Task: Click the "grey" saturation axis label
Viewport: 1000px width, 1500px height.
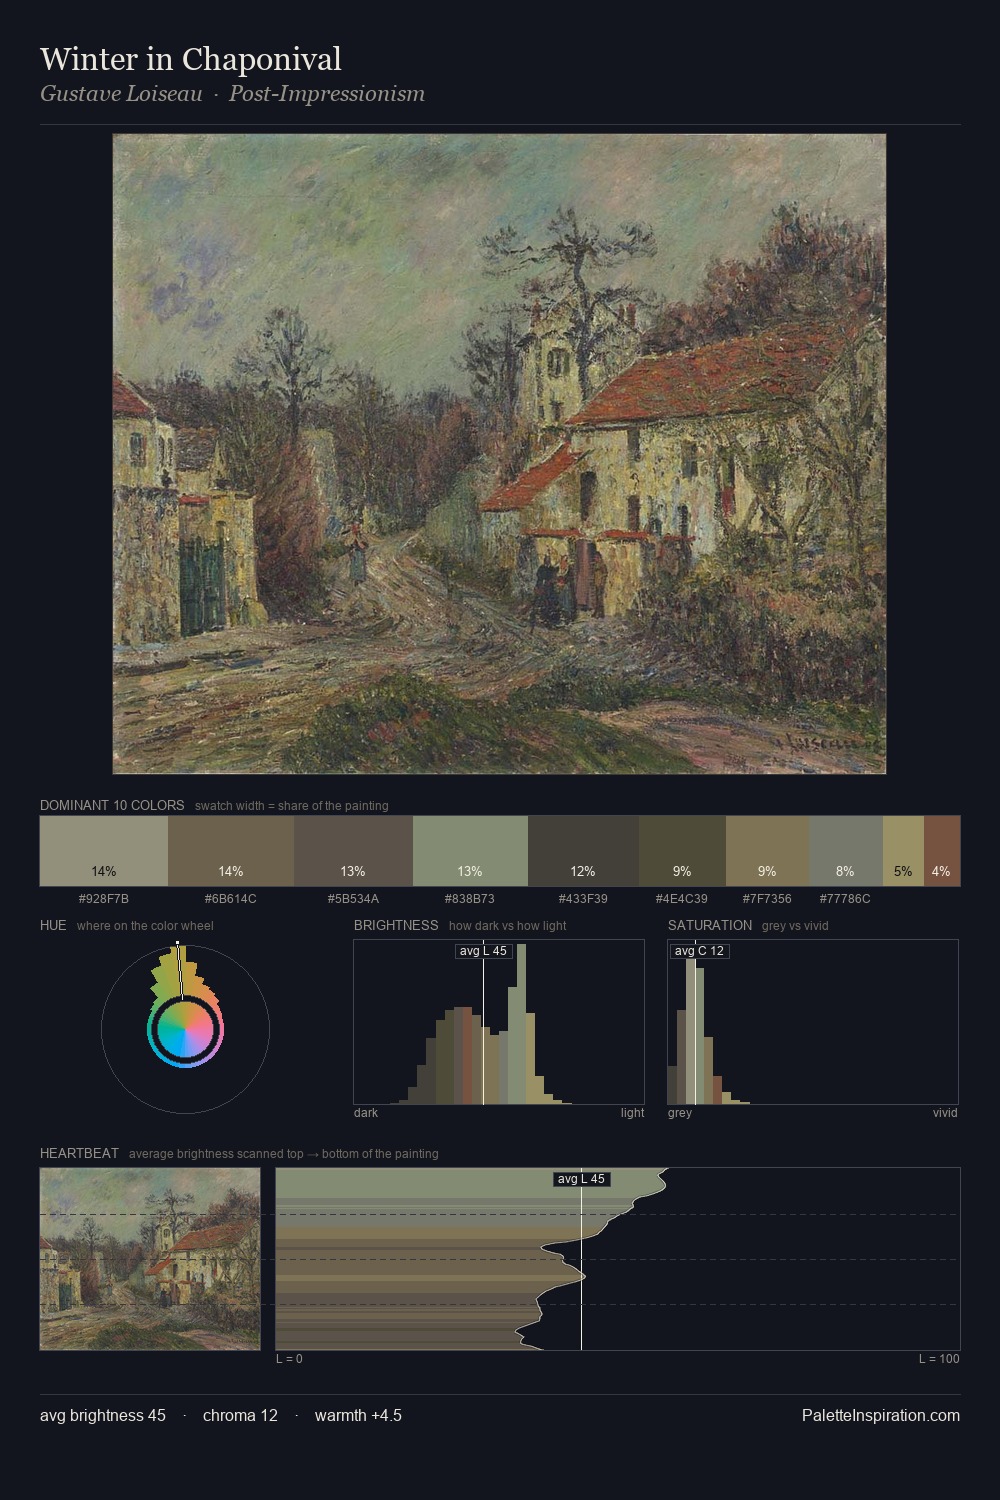Action: (x=680, y=1112)
